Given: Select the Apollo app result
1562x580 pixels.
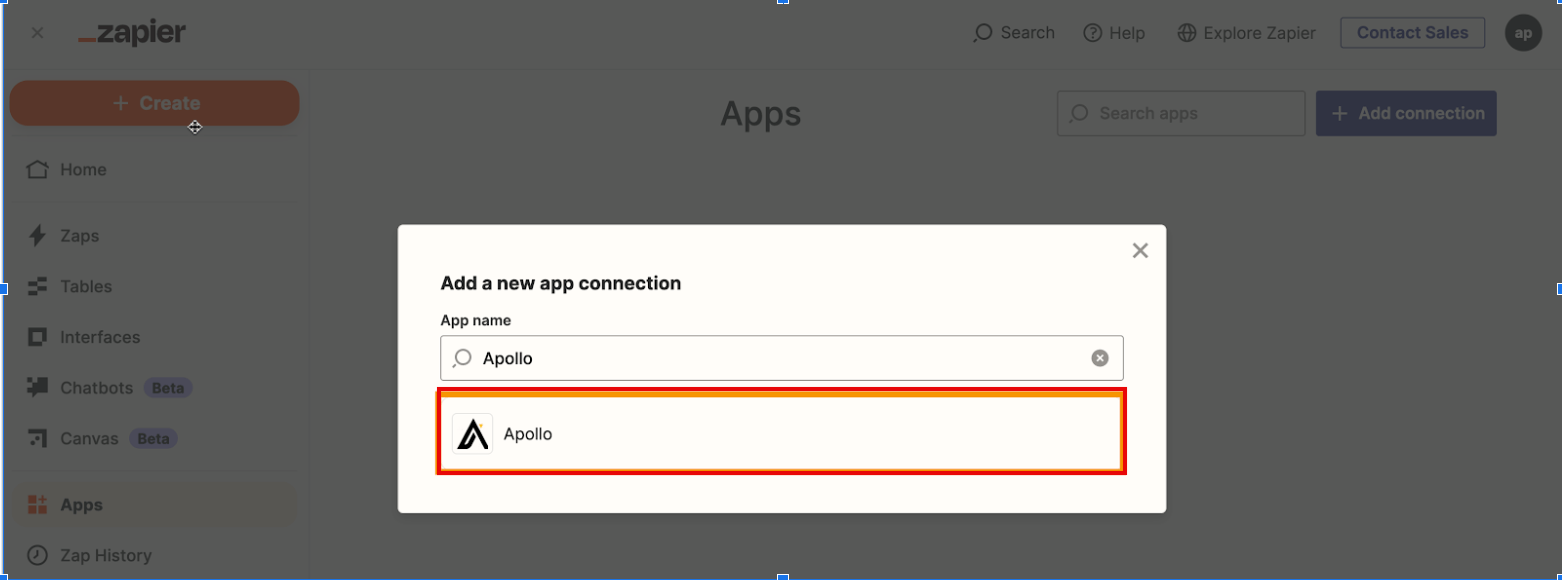Looking at the screenshot, I should click(x=782, y=432).
